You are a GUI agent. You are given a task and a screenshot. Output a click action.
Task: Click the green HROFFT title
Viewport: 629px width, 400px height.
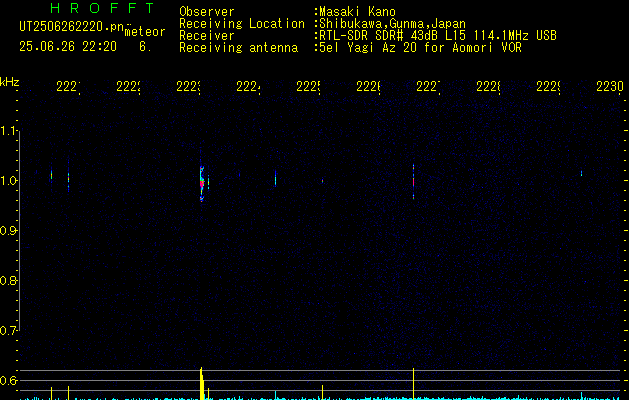[103, 8]
